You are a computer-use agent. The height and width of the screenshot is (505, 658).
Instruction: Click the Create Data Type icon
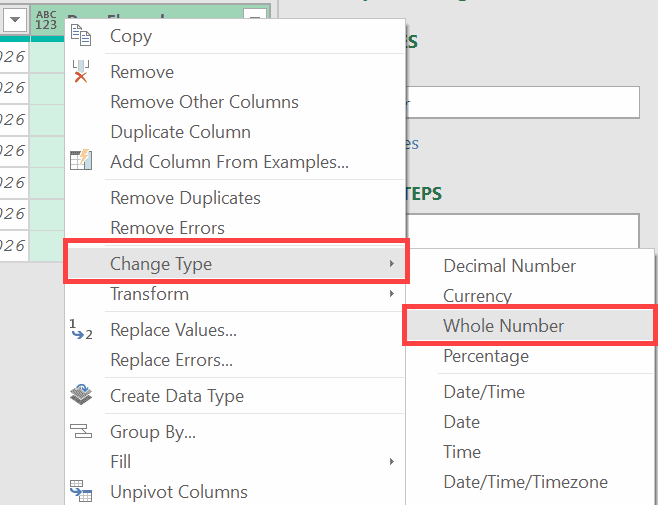[81, 394]
